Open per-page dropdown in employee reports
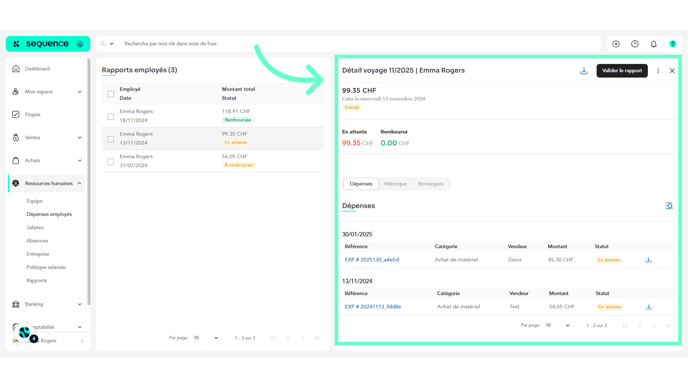 pyautogui.click(x=206, y=338)
